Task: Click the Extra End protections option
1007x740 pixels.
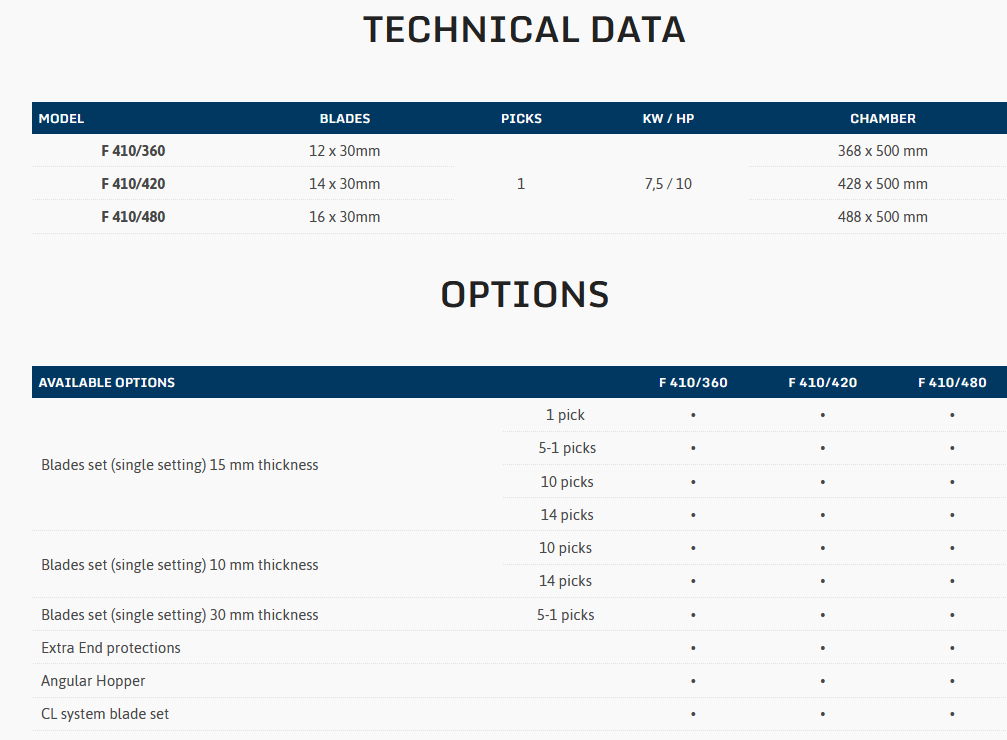Action: (111, 648)
